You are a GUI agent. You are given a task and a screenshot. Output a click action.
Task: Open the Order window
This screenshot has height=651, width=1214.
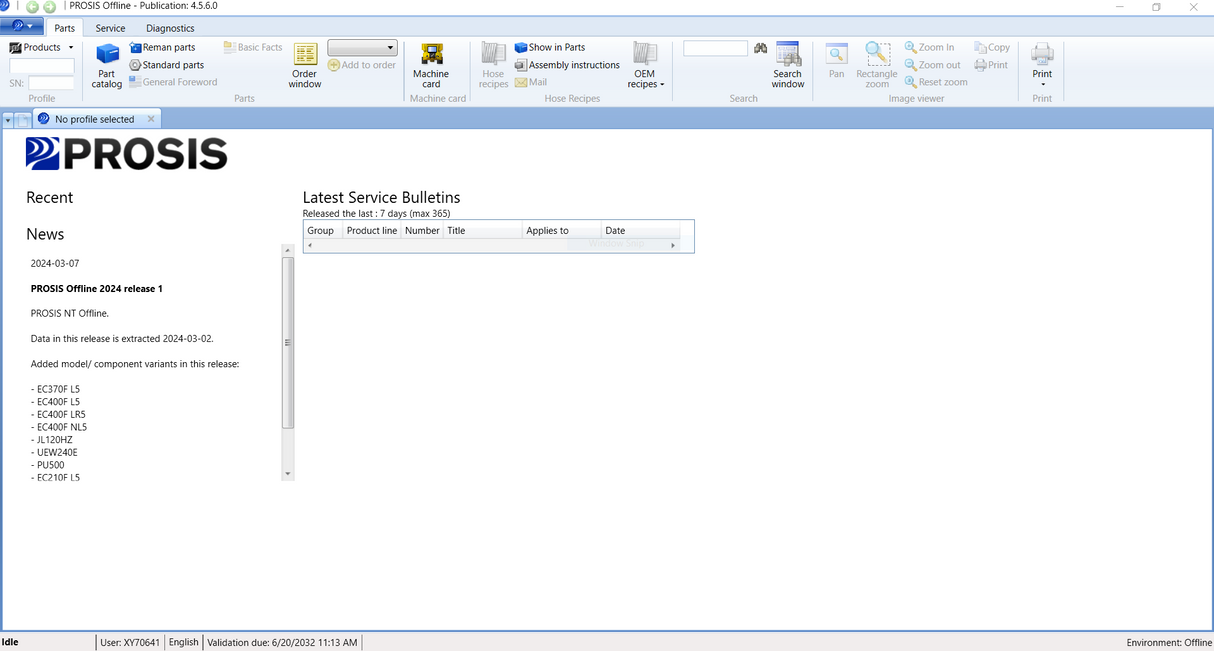pos(305,65)
